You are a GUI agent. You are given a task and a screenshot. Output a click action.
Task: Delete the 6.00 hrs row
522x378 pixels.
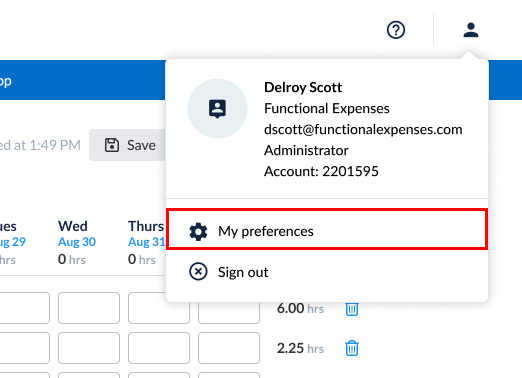352,309
